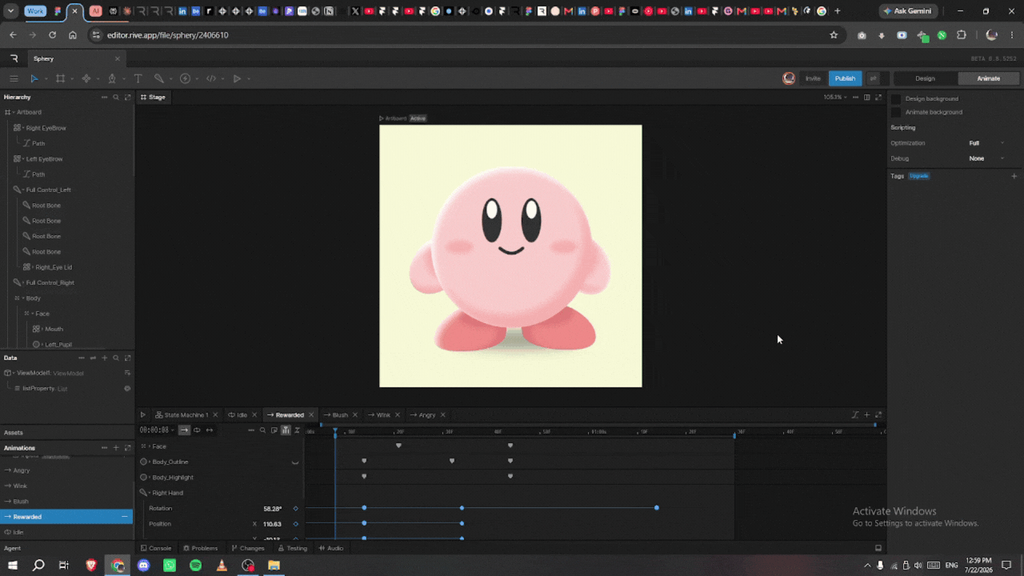This screenshot has height=576, width=1024.
Task: Open the Problems panel button
Action: [200, 549]
